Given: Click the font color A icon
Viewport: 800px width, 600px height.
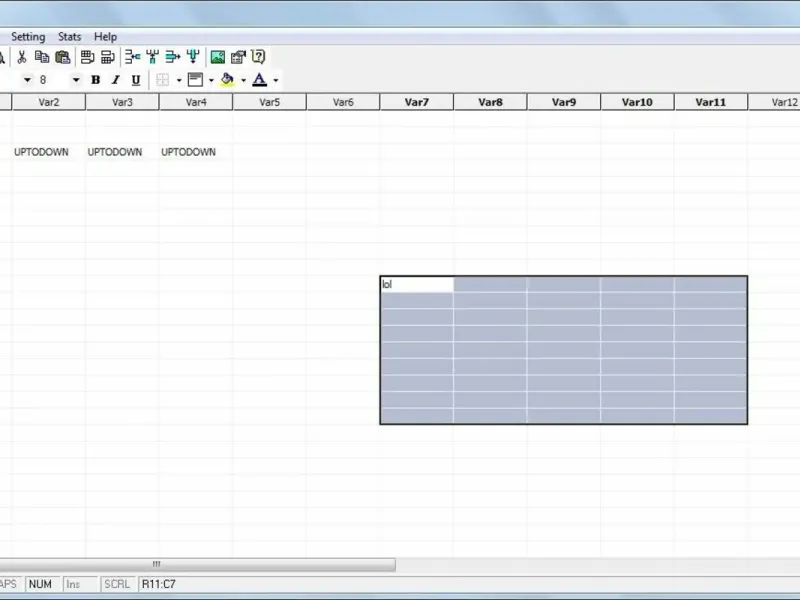Looking at the screenshot, I should click(x=260, y=80).
